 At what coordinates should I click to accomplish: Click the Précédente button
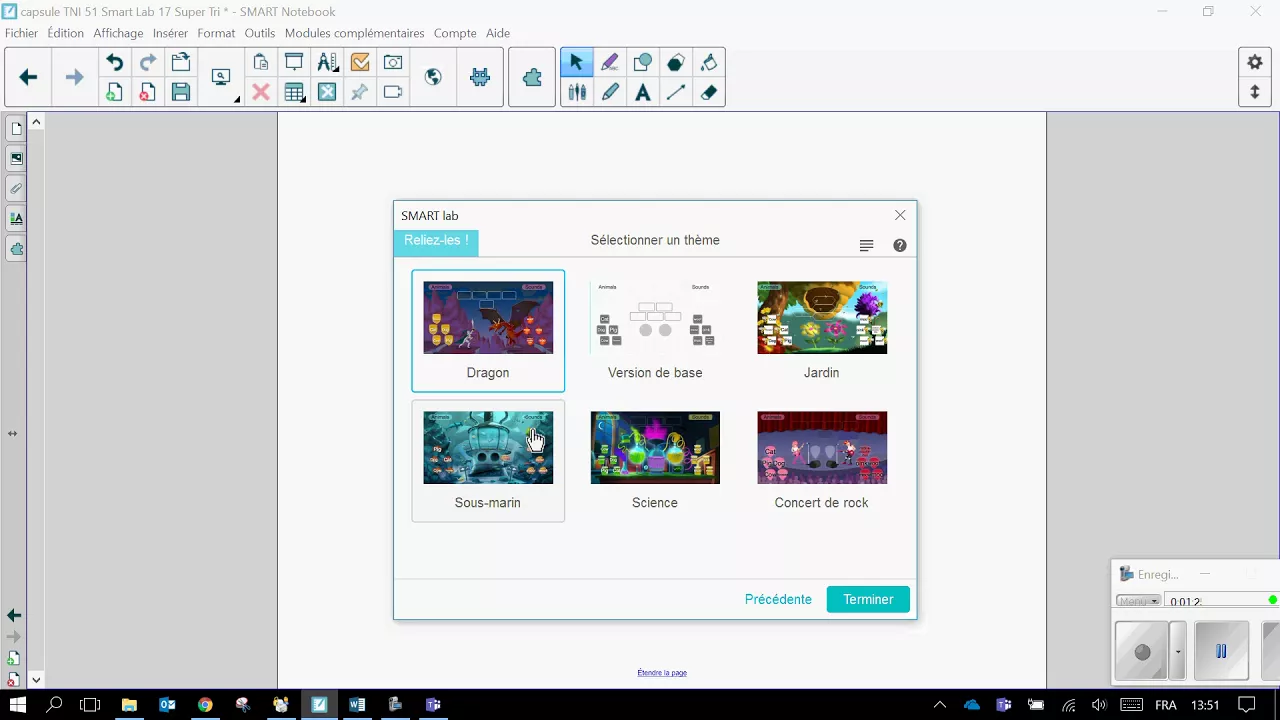point(778,599)
